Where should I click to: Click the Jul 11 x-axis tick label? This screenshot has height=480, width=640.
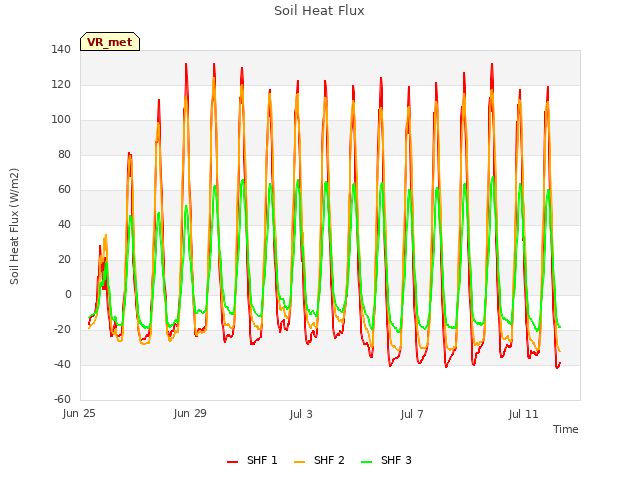click(x=523, y=414)
